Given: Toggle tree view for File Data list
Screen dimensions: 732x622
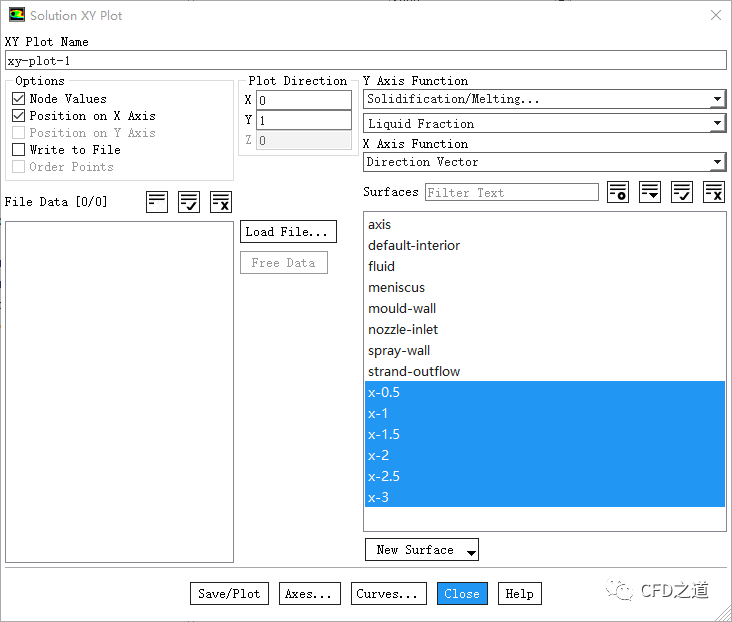Looking at the screenshot, I should pyautogui.click(x=157, y=201).
